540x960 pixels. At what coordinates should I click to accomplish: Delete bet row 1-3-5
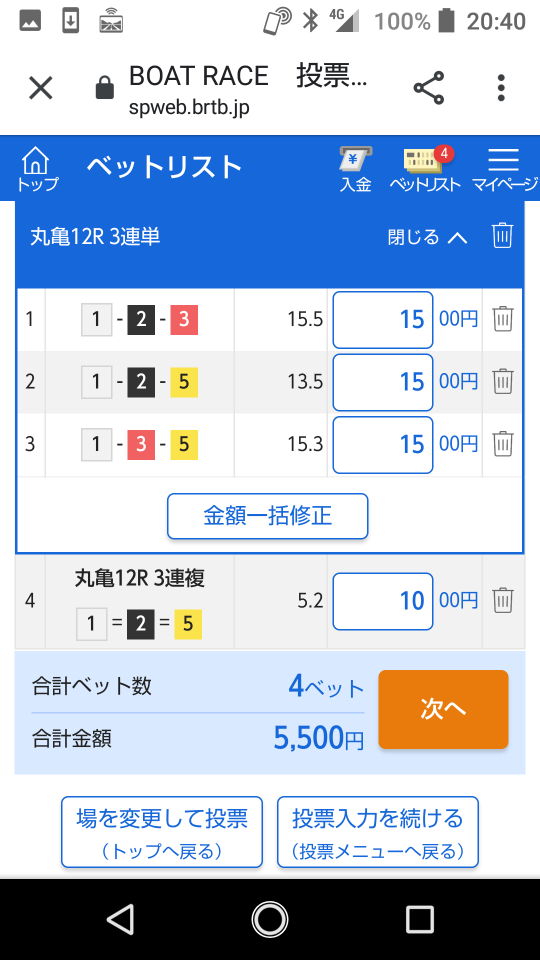[503, 444]
